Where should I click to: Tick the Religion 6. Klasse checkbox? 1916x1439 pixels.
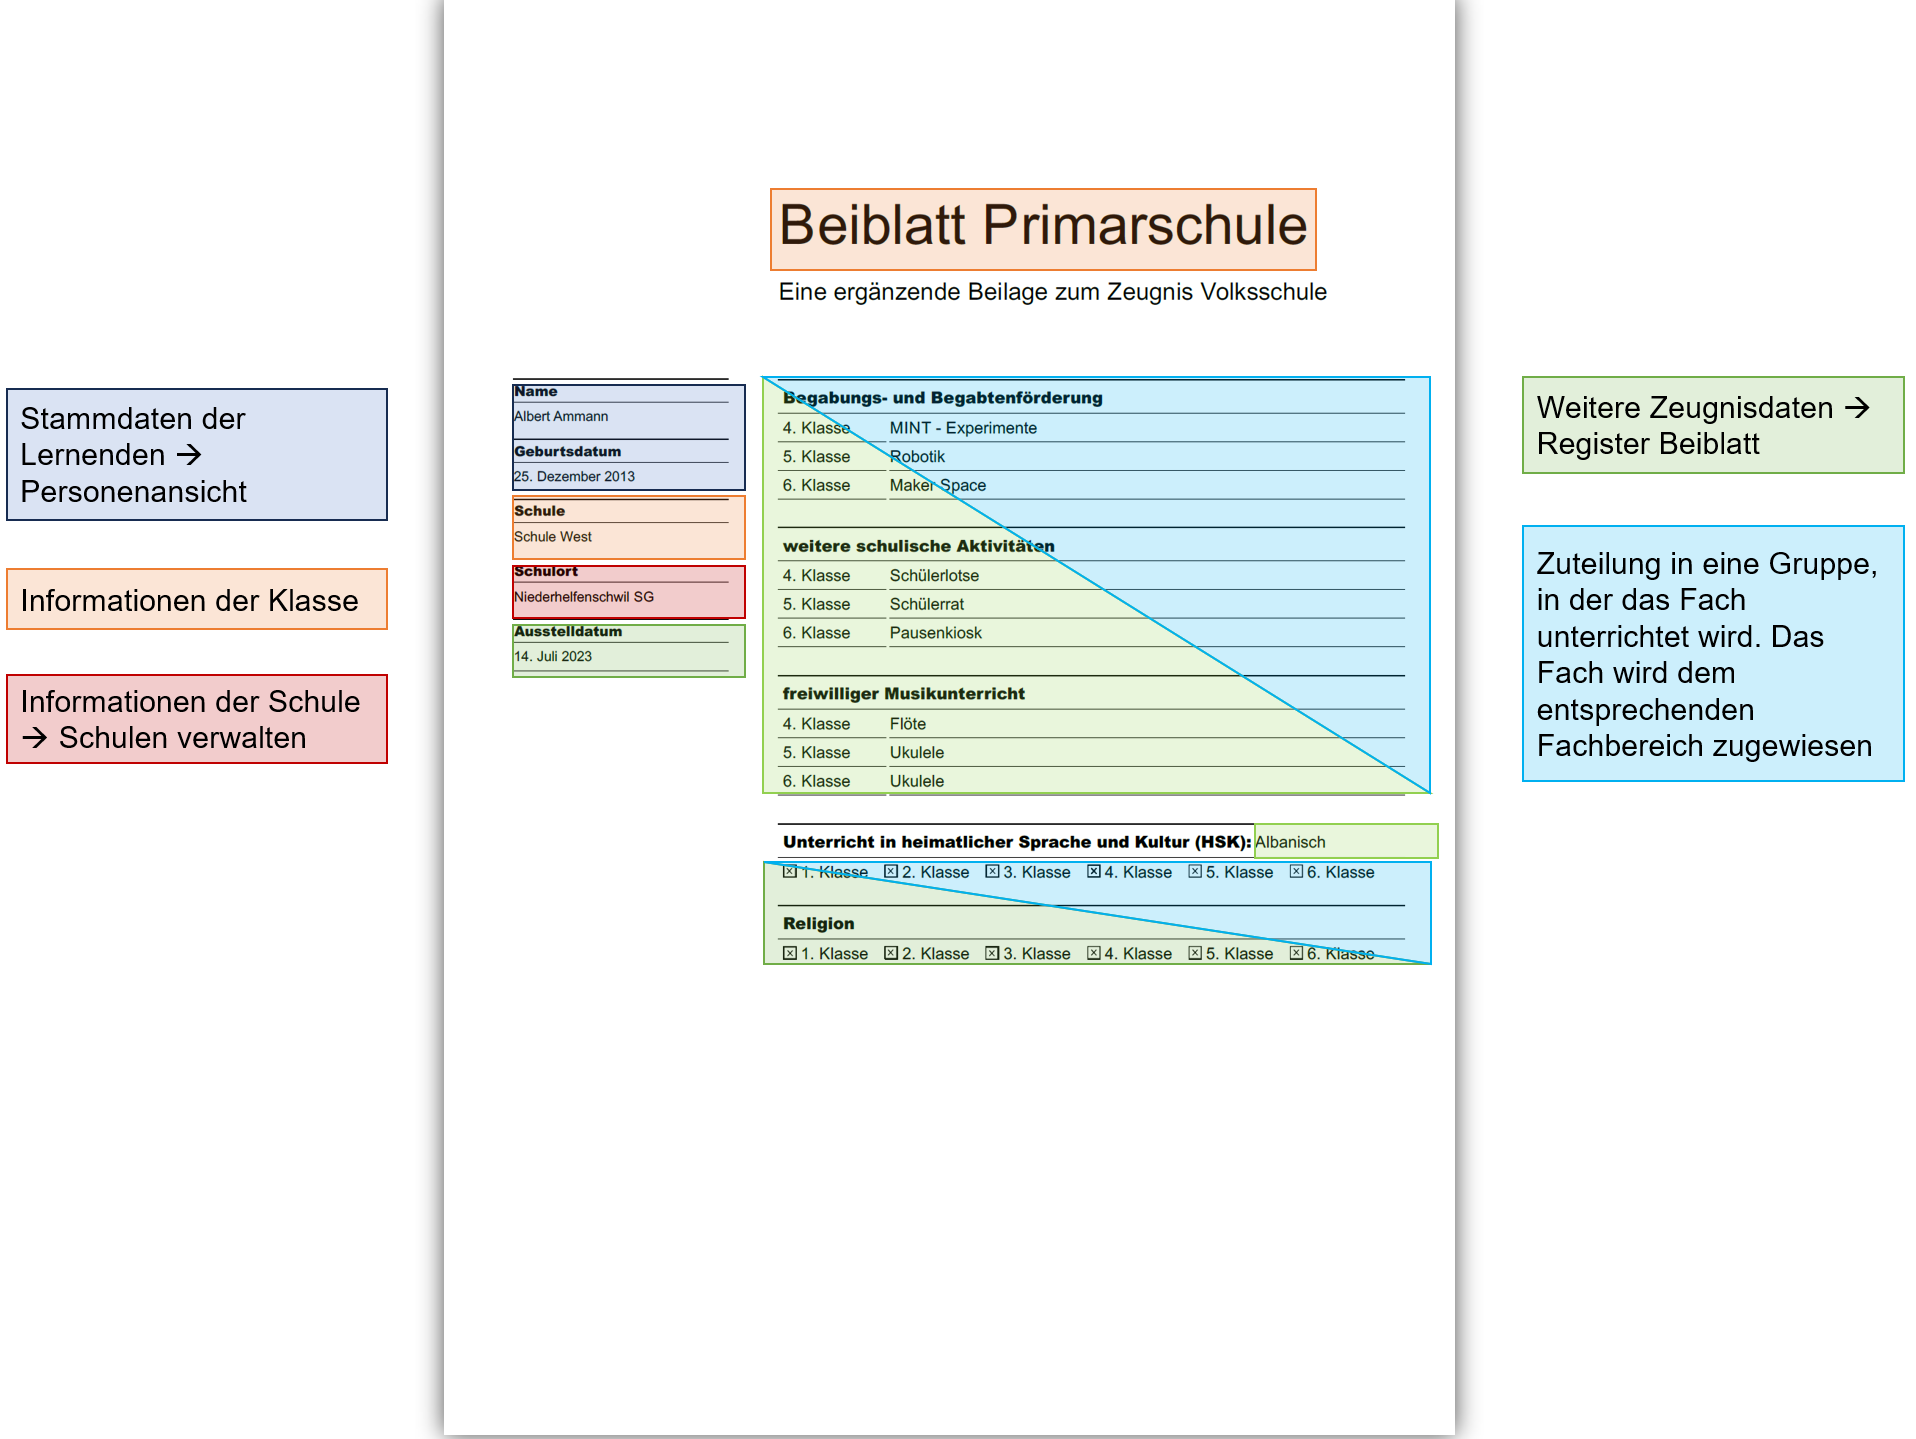(1296, 953)
